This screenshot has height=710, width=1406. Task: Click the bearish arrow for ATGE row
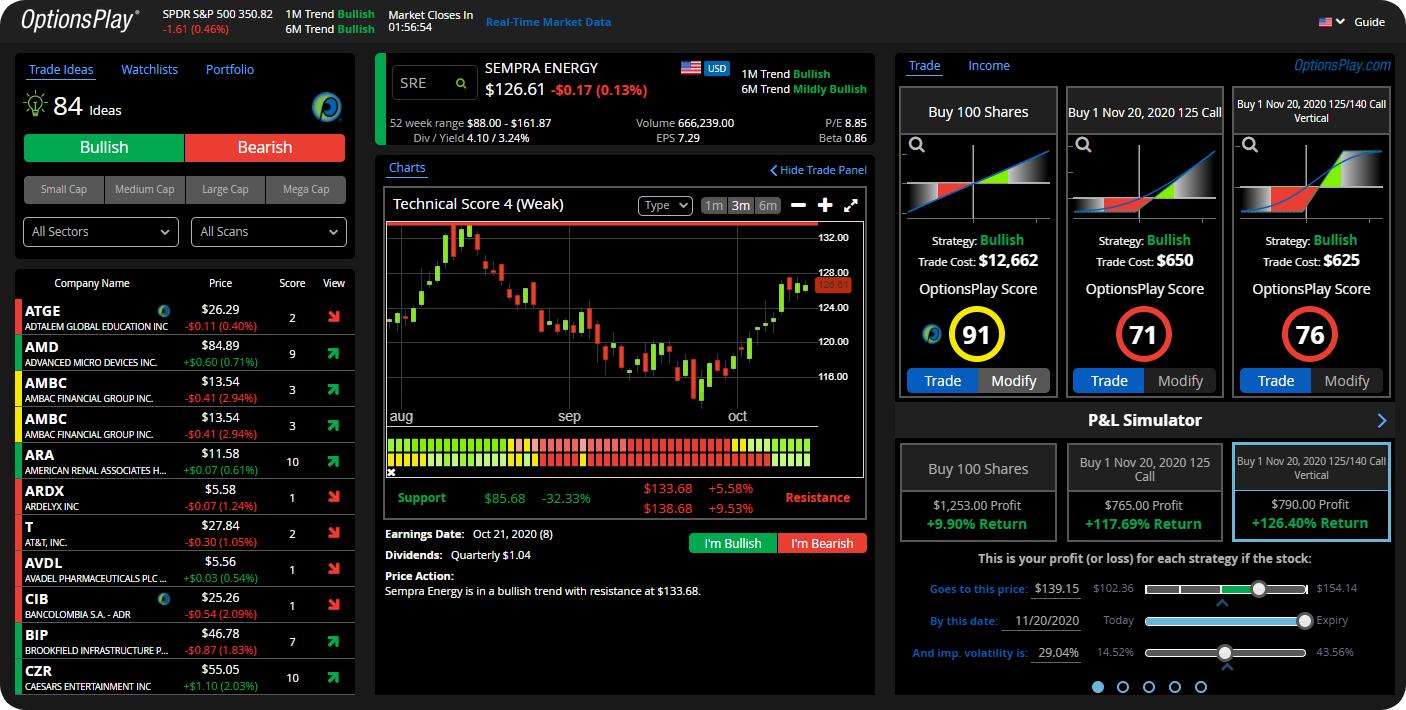click(334, 318)
